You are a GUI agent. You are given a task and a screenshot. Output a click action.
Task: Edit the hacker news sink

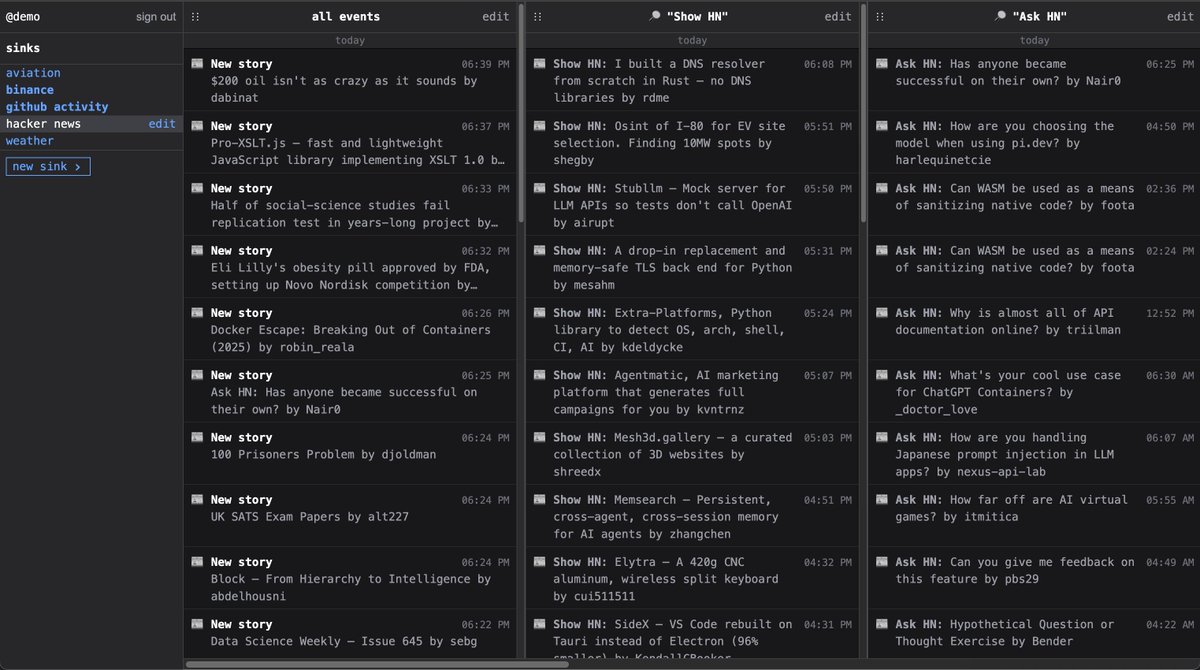point(162,124)
